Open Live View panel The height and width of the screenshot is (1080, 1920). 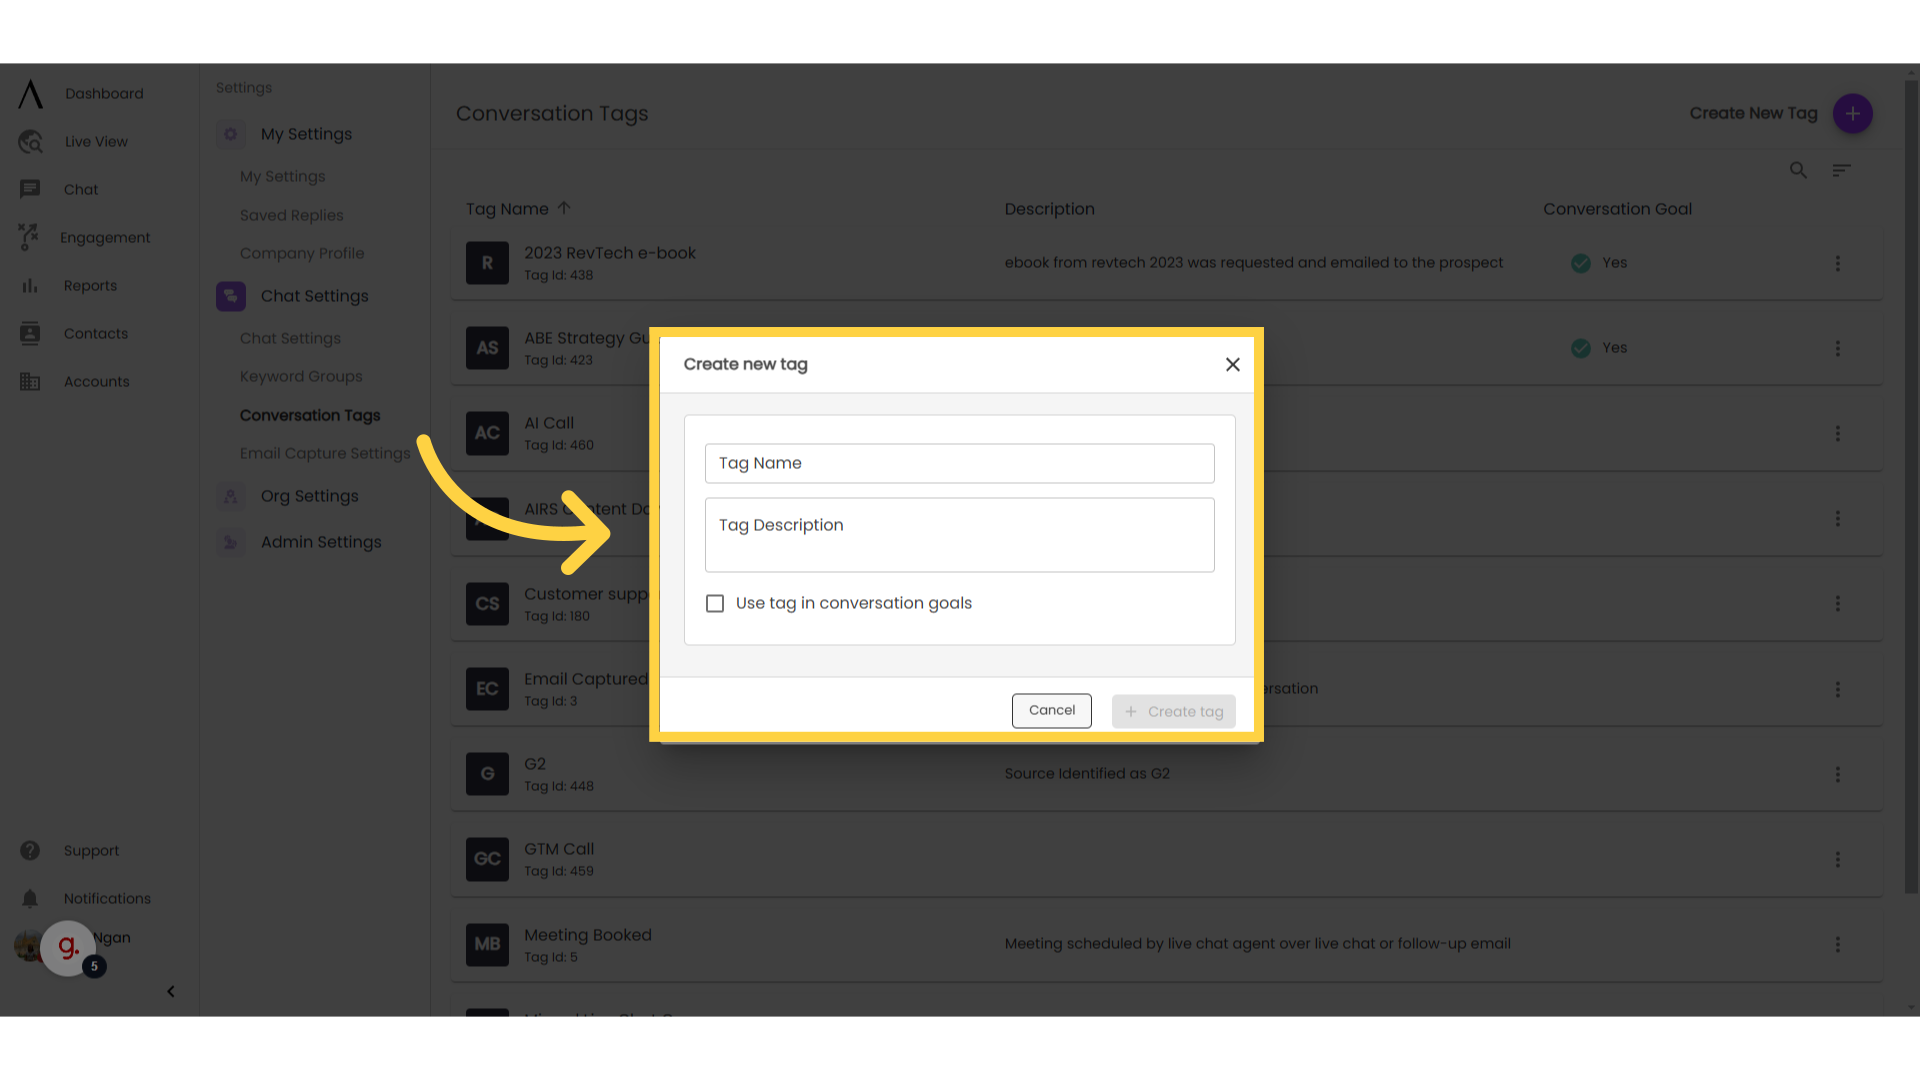tap(96, 141)
